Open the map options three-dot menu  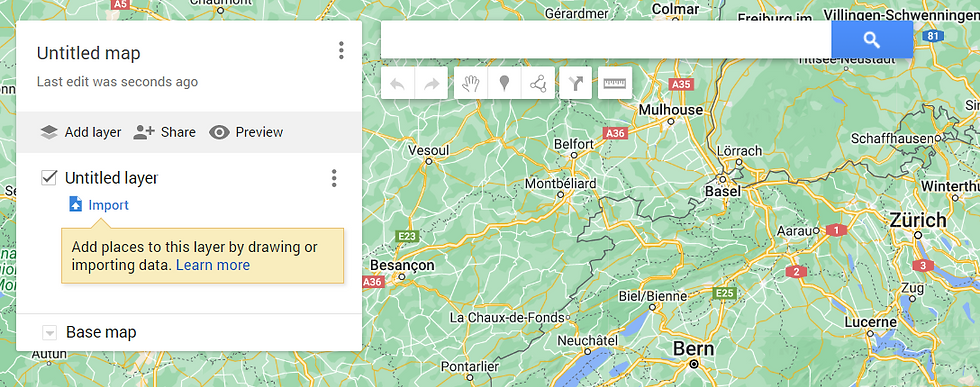(x=341, y=51)
